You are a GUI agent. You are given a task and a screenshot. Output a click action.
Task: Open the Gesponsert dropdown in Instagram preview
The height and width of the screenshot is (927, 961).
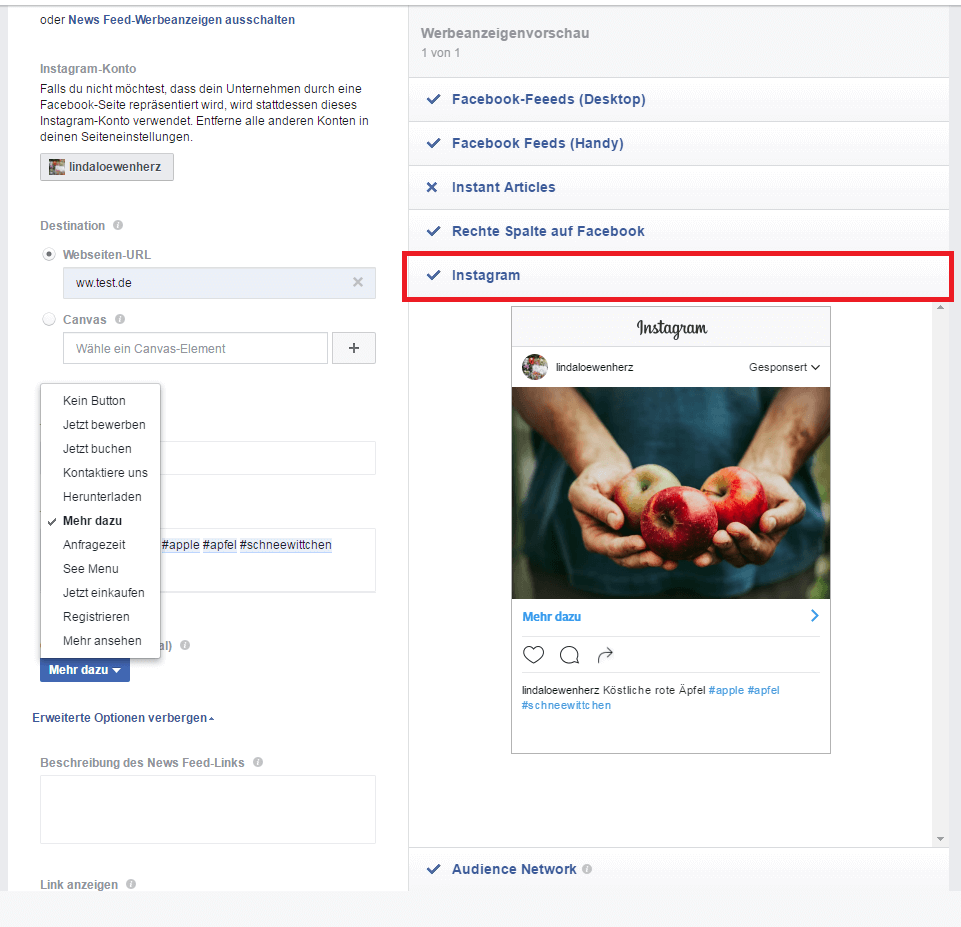(x=784, y=367)
